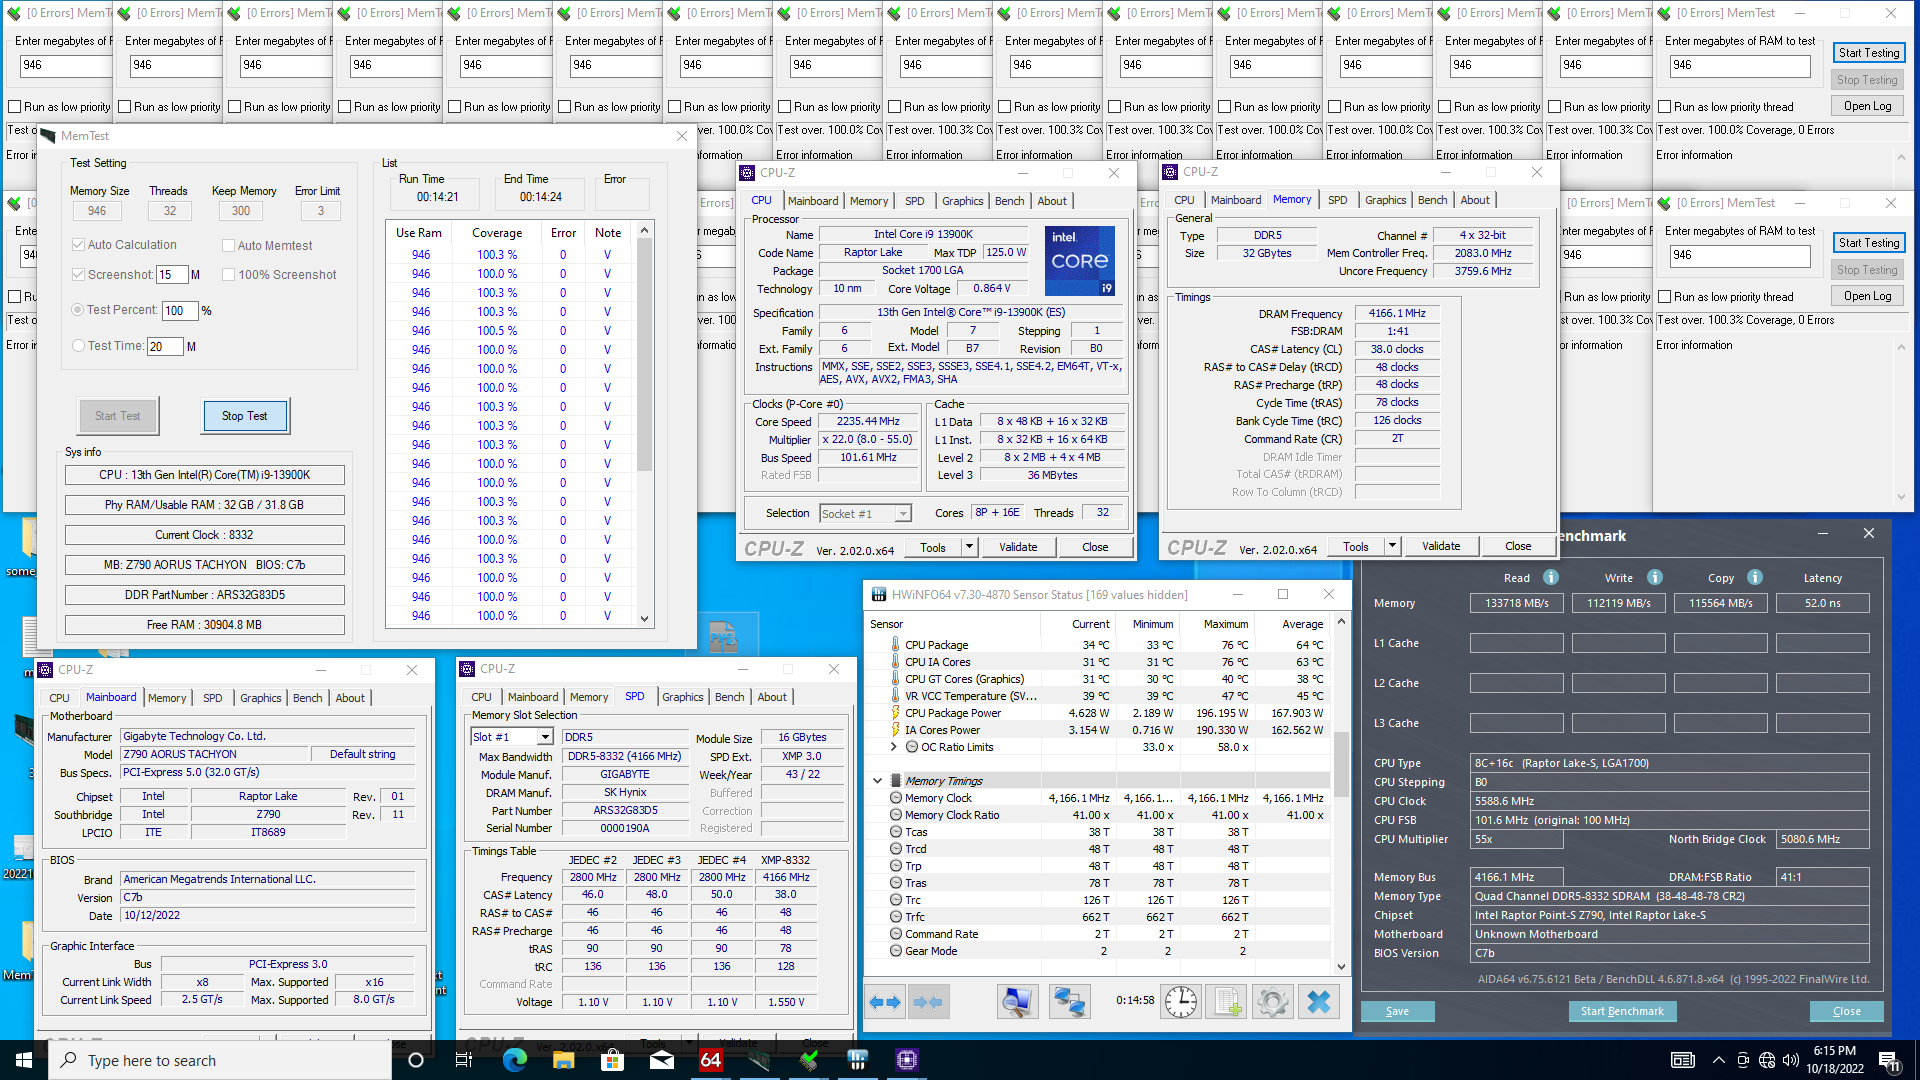Click HWiNFO log file add icon
The height and width of the screenshot is (1080, 1920).
pyautogui.click(x=1227, y=1001)
